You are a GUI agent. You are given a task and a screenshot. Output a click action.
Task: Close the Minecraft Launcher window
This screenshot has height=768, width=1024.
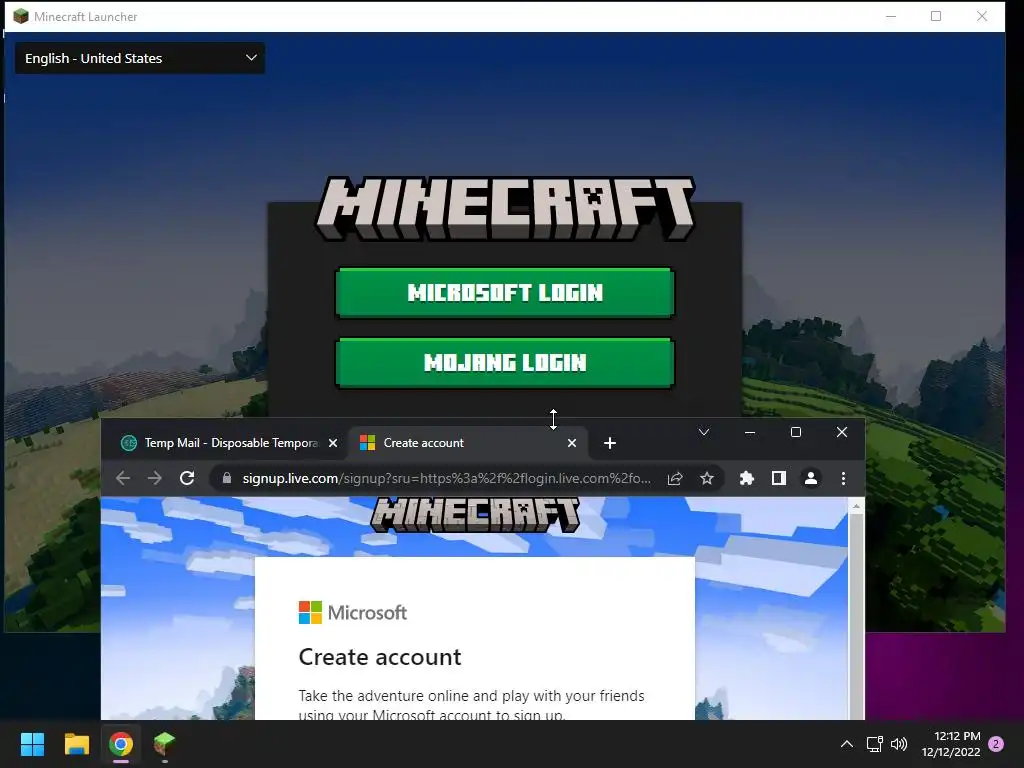(982, 16)
